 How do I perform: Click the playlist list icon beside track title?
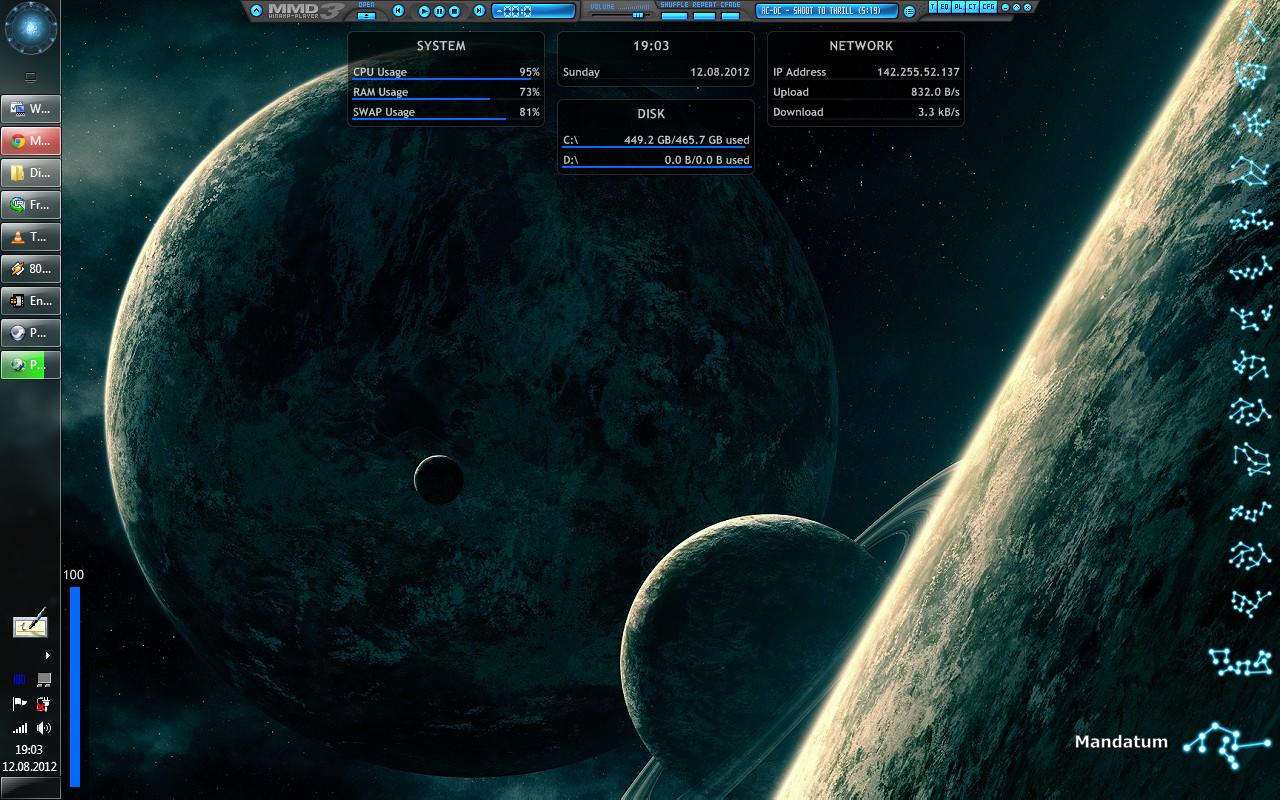coord(909,10)
